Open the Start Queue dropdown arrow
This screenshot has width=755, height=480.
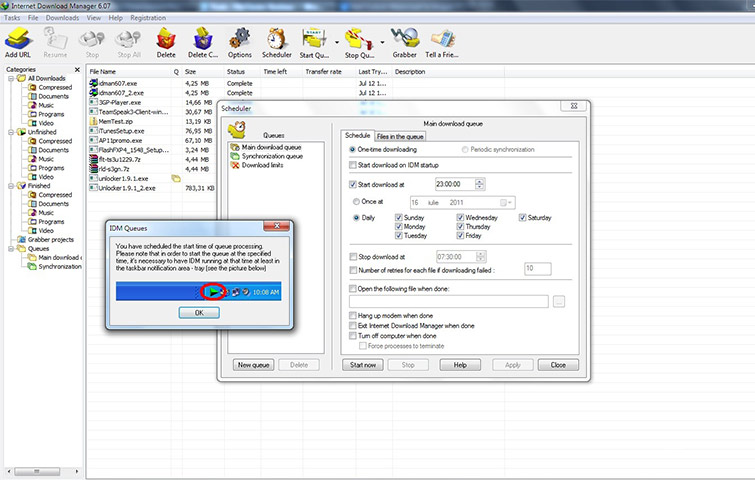coord(337,42)
